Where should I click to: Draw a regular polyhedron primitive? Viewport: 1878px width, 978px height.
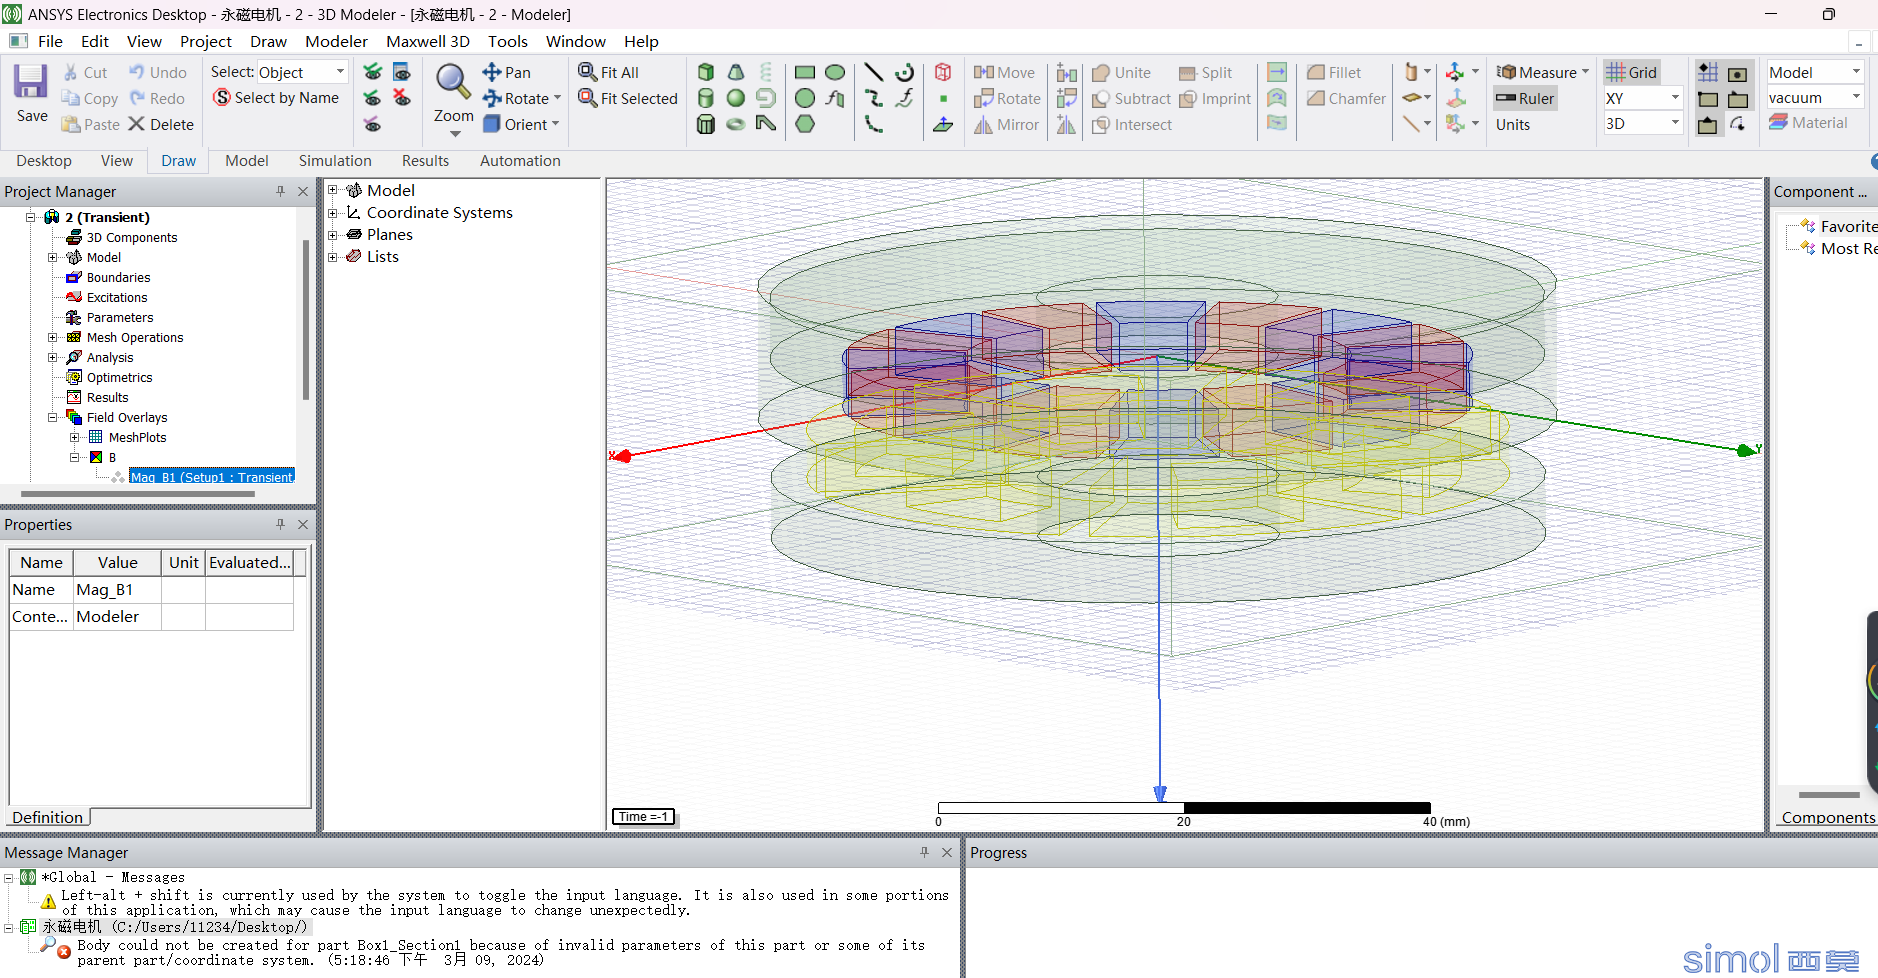click(x=706, y=124)
